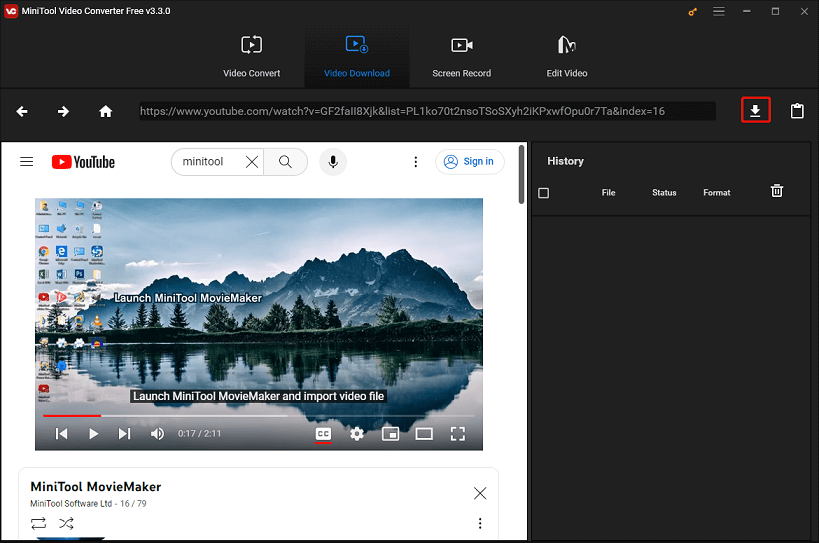
Task: Click the YouTube search box
Action: point(210,162)
